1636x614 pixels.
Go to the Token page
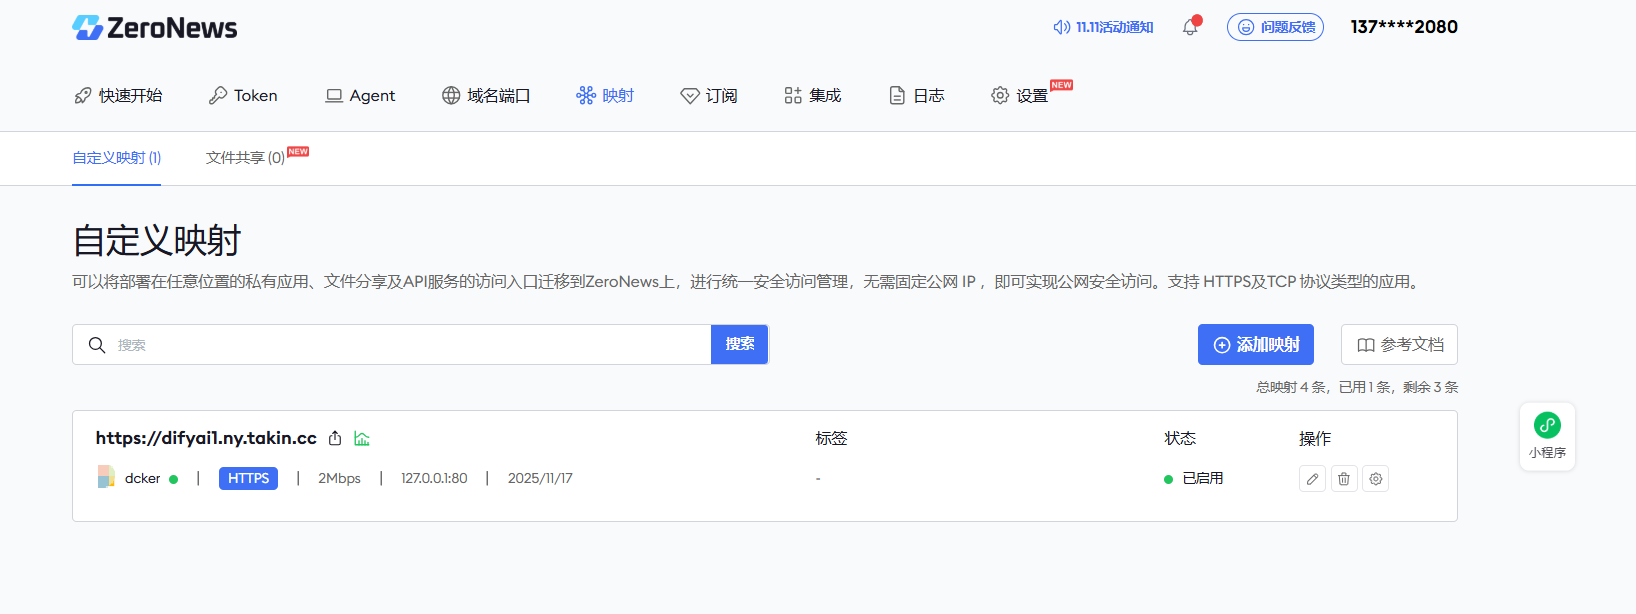[243, 95]
